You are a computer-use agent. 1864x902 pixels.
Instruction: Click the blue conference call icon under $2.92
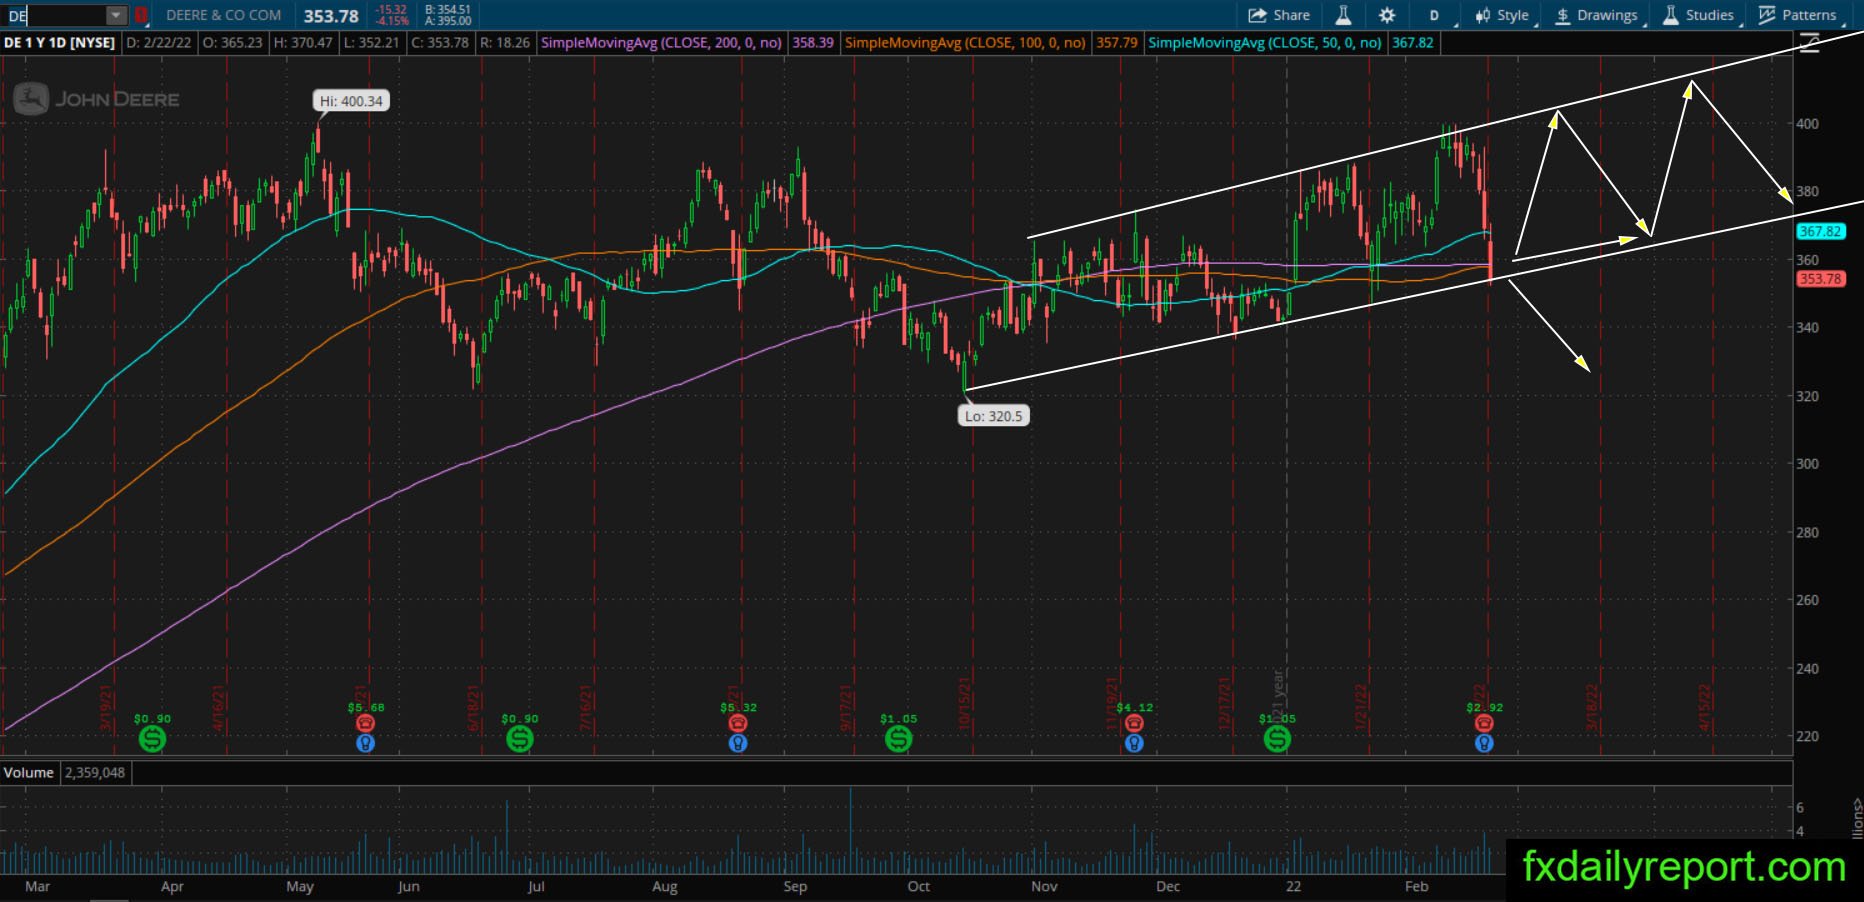[1484, 743]
